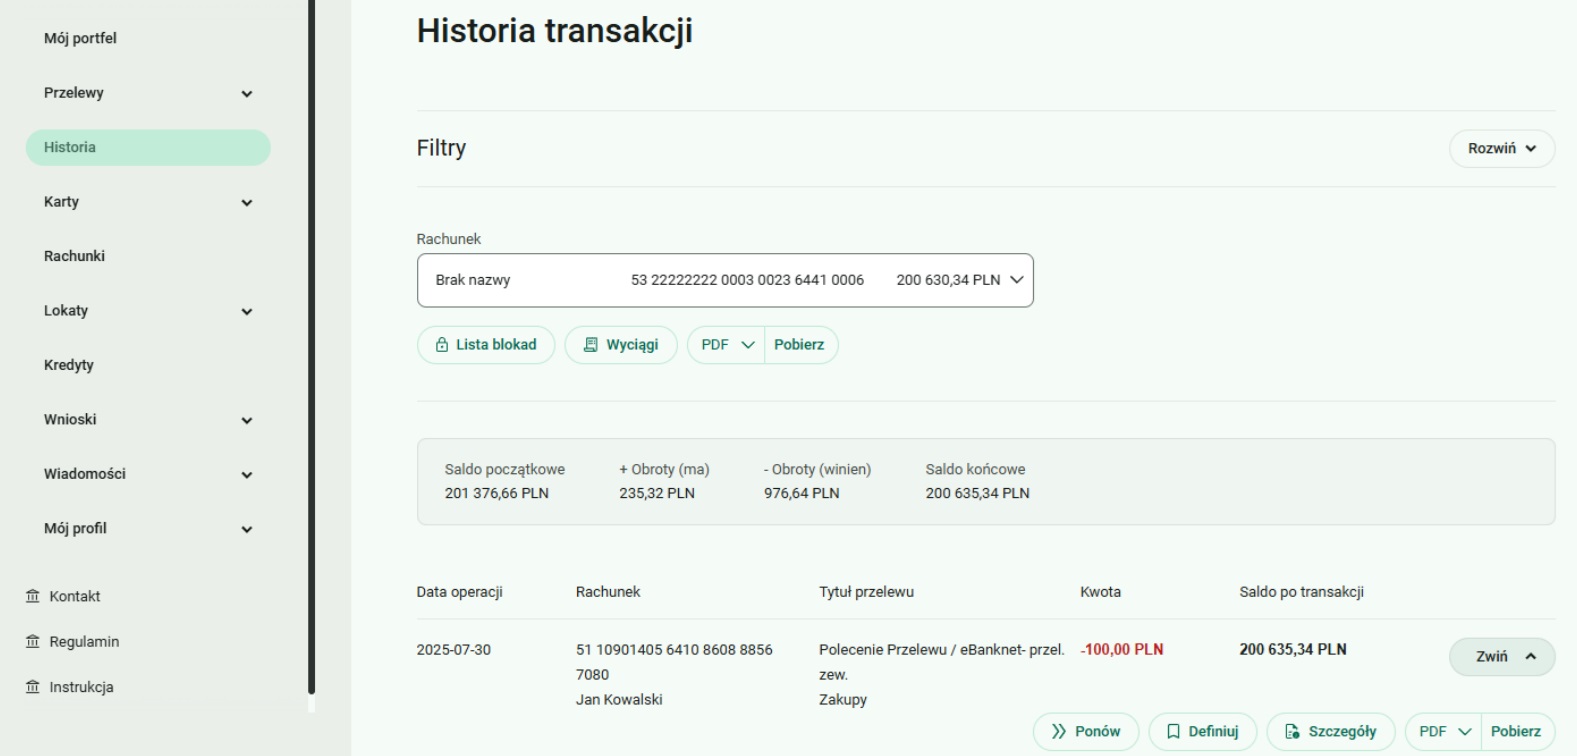Click the Pobierz button in the transaction row
The height and width of the screenshot is (756, 1577).
(1515, 732)
